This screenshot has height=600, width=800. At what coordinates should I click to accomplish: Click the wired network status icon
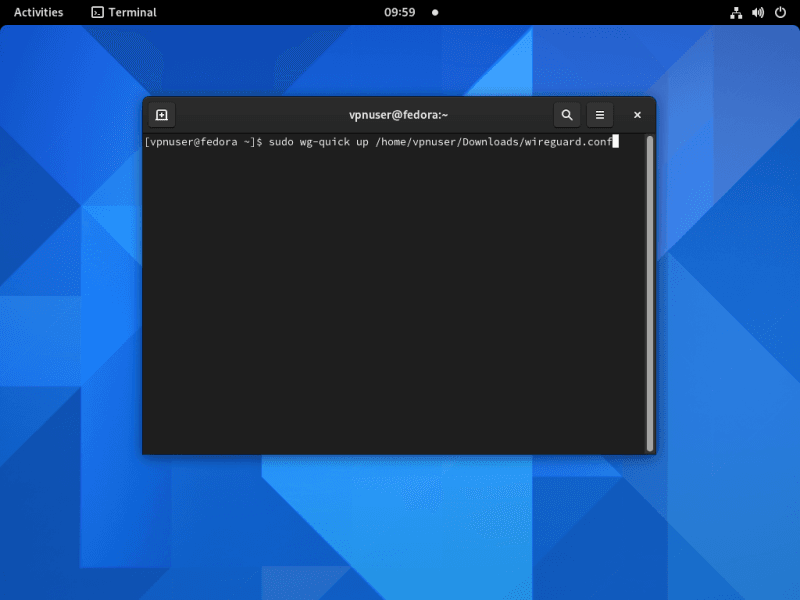pos(736,12)
